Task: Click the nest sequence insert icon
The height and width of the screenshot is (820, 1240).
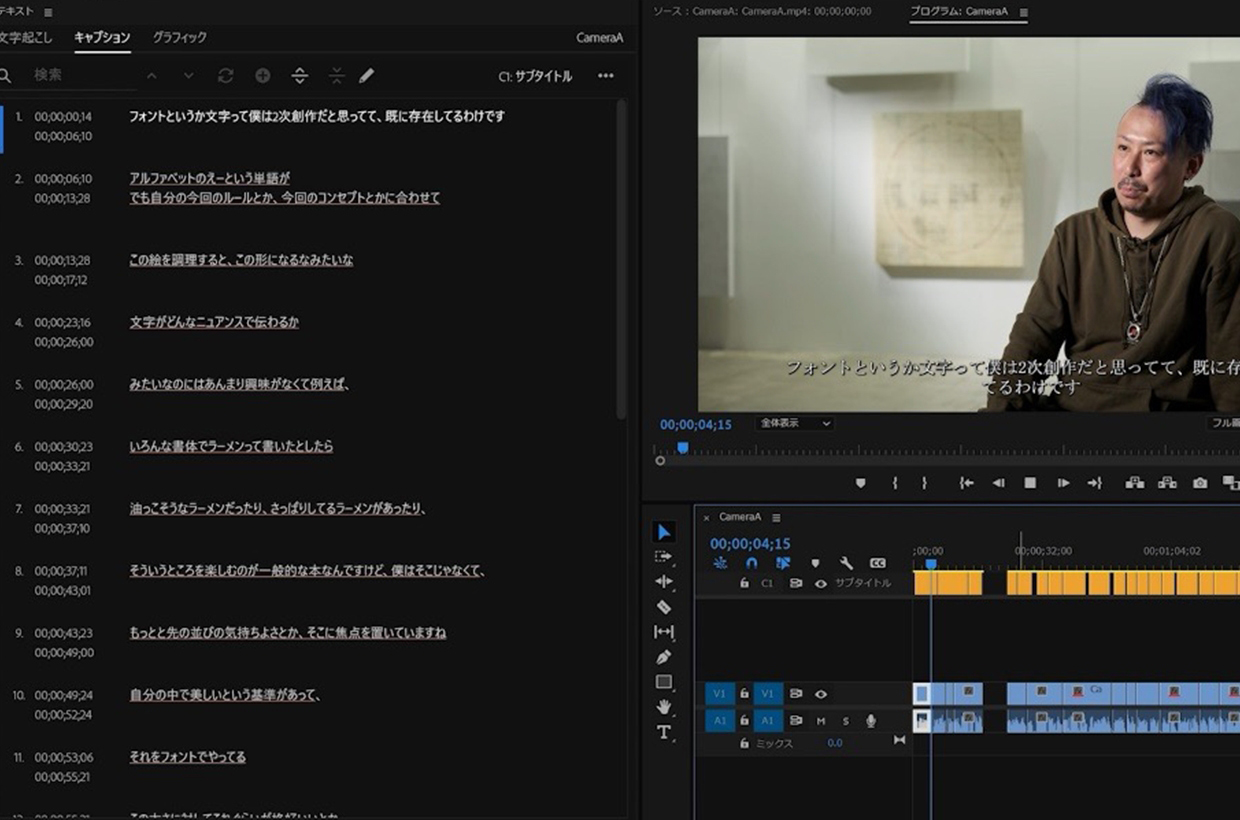Action: point(720,563)
